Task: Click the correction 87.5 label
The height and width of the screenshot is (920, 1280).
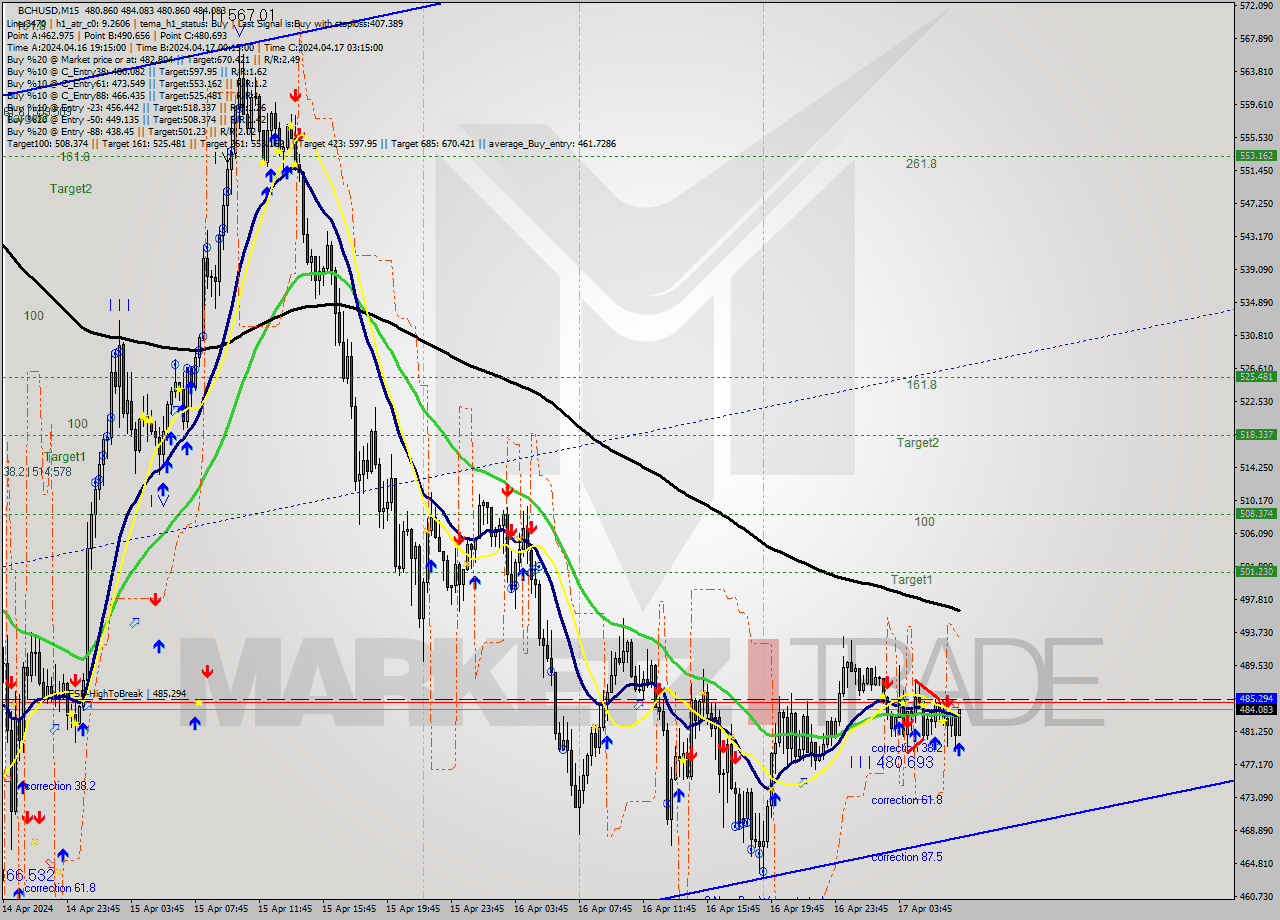Action: [x=907, y=857]
